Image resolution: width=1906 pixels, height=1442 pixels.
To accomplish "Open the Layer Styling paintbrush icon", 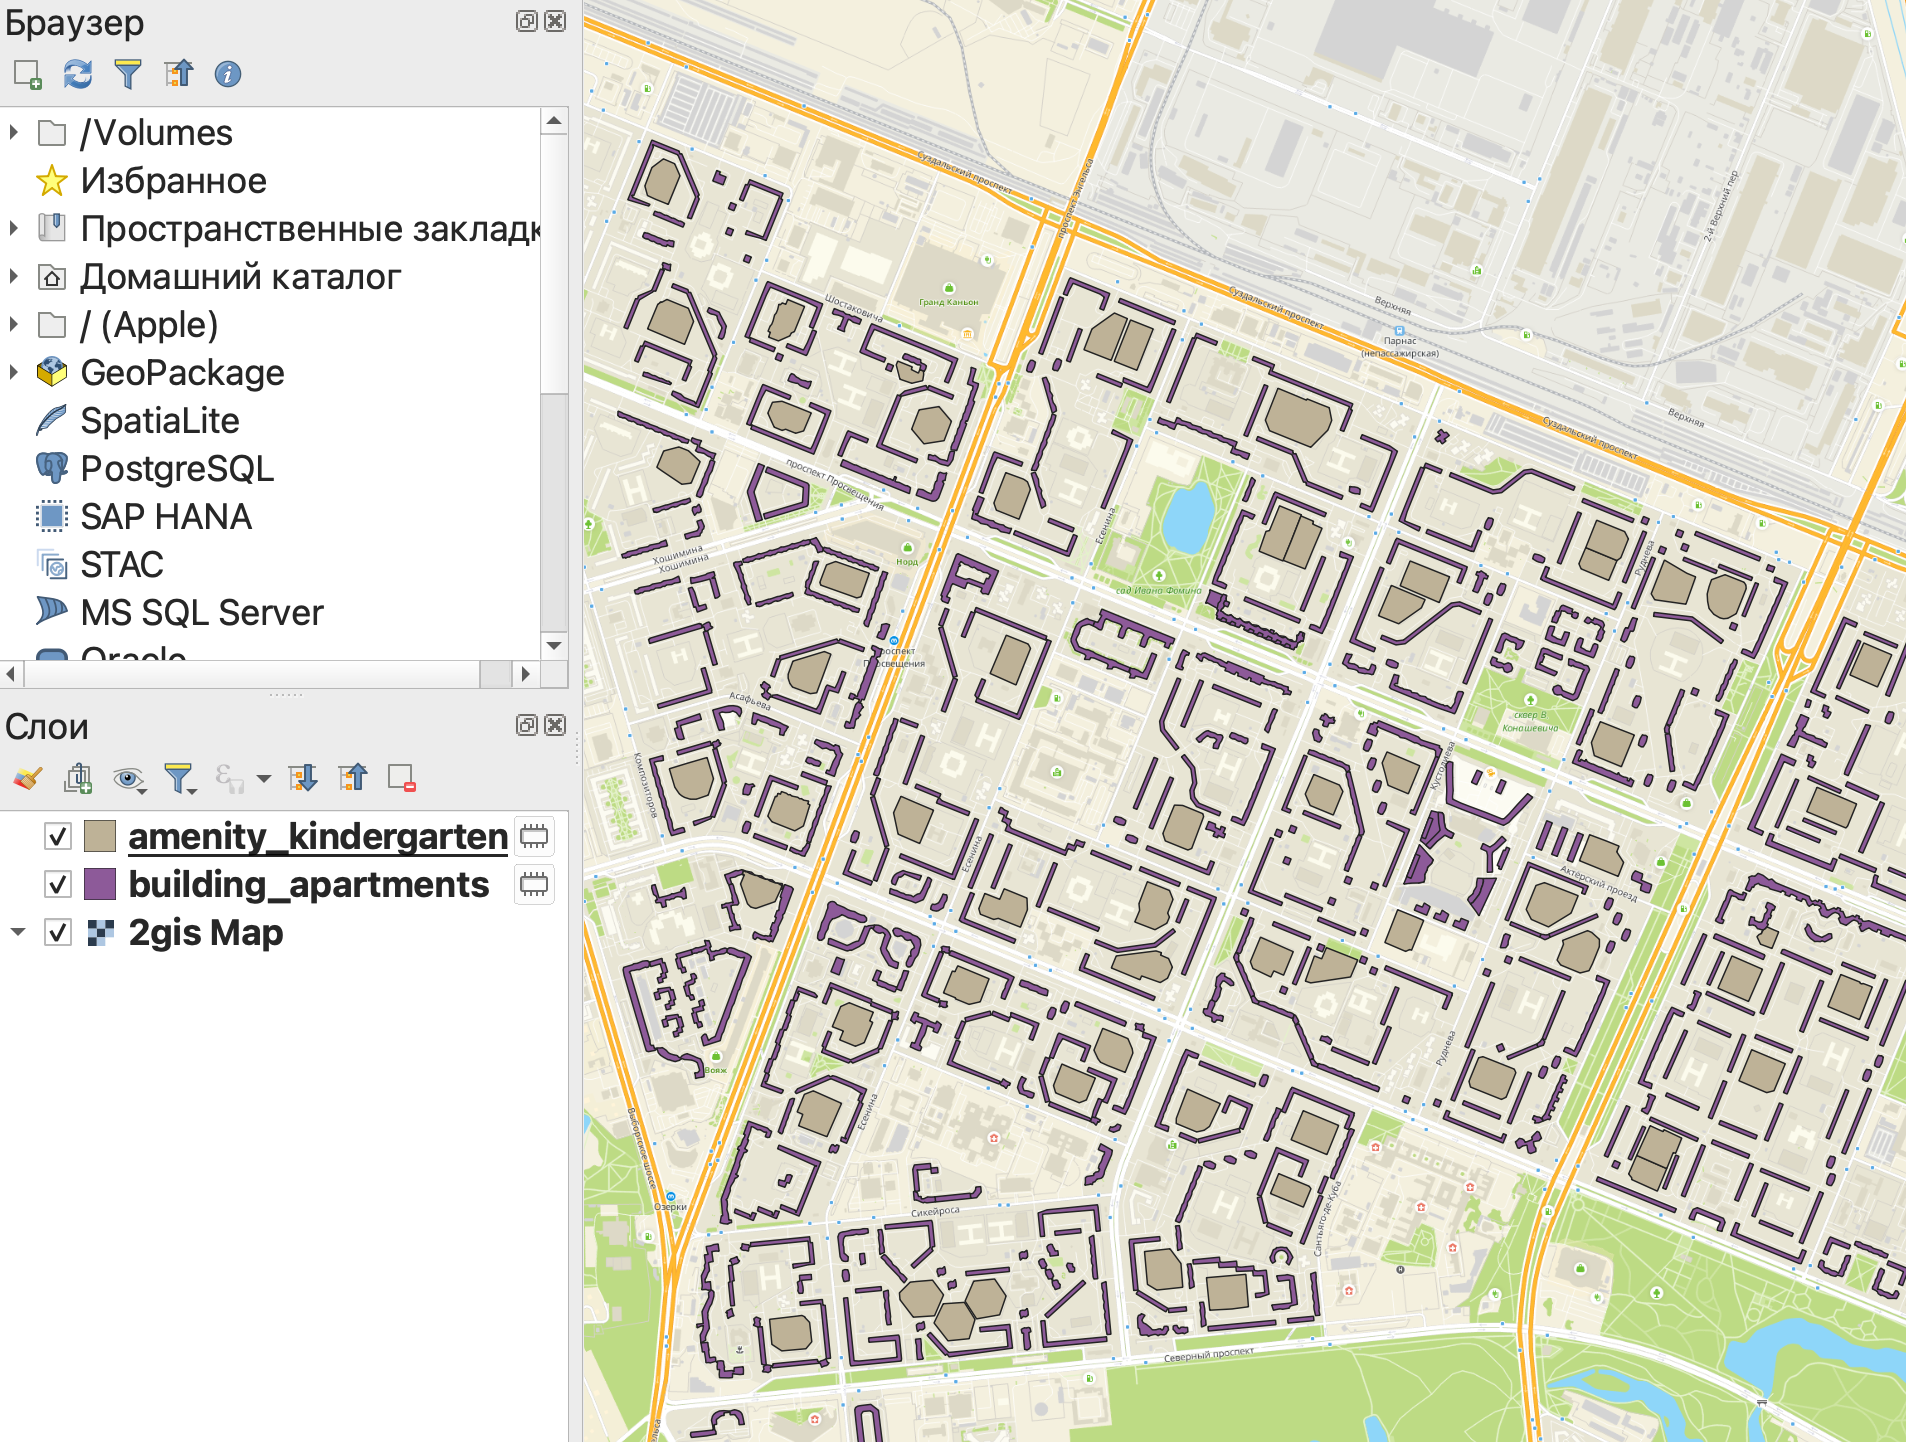I will (27, 778).
